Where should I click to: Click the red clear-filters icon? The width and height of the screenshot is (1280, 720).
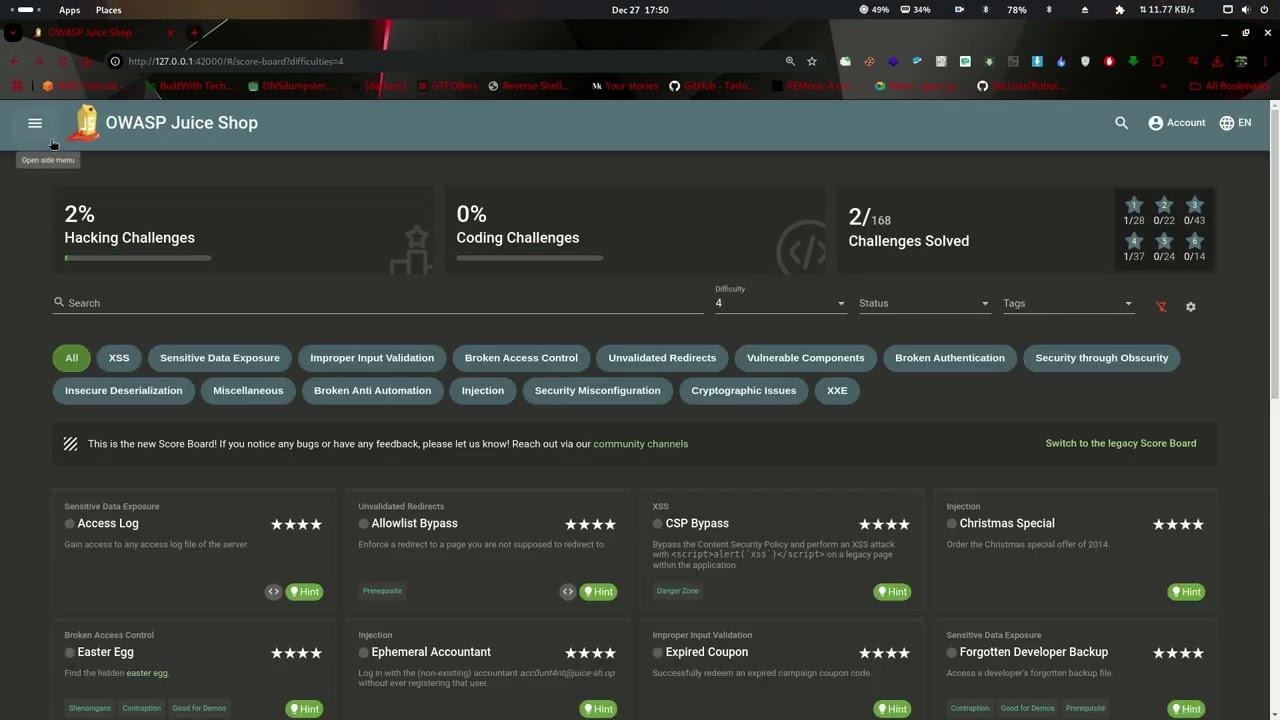[x=1161, y=307]
